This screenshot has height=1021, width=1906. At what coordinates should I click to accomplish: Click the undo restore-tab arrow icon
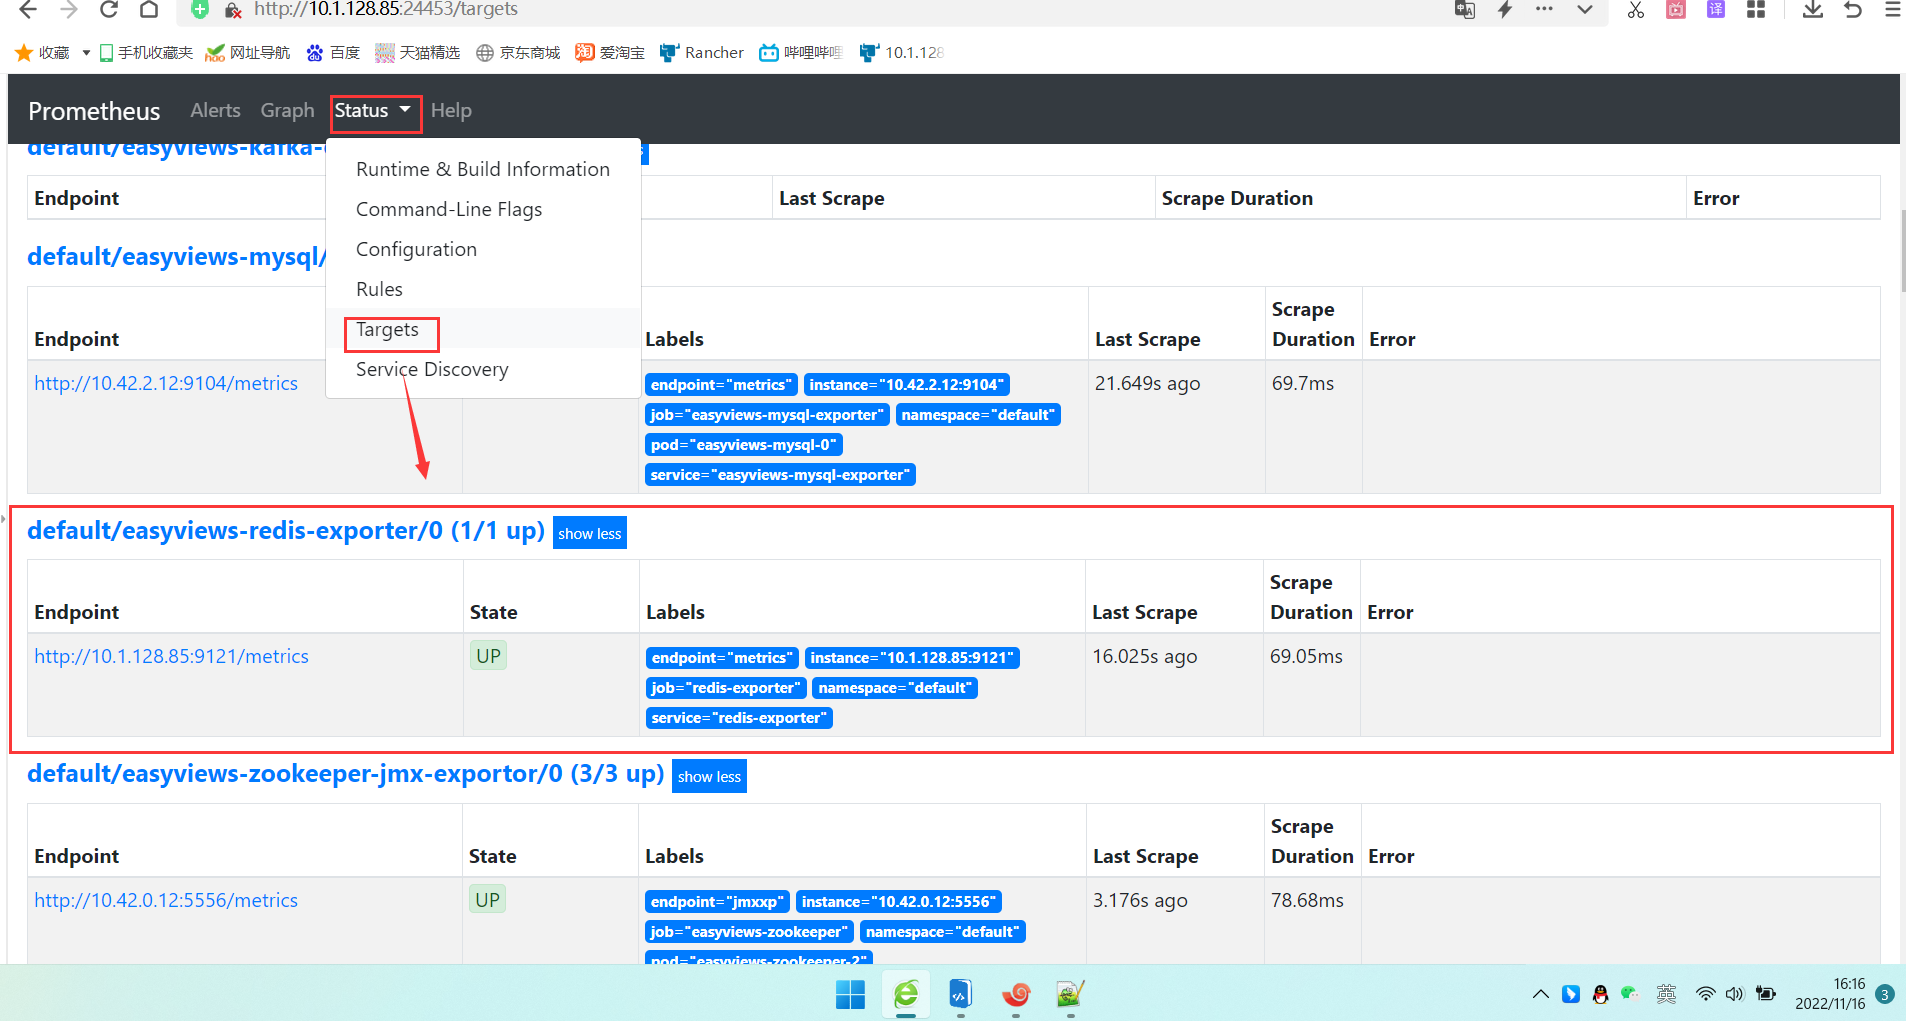(1853, 10)
